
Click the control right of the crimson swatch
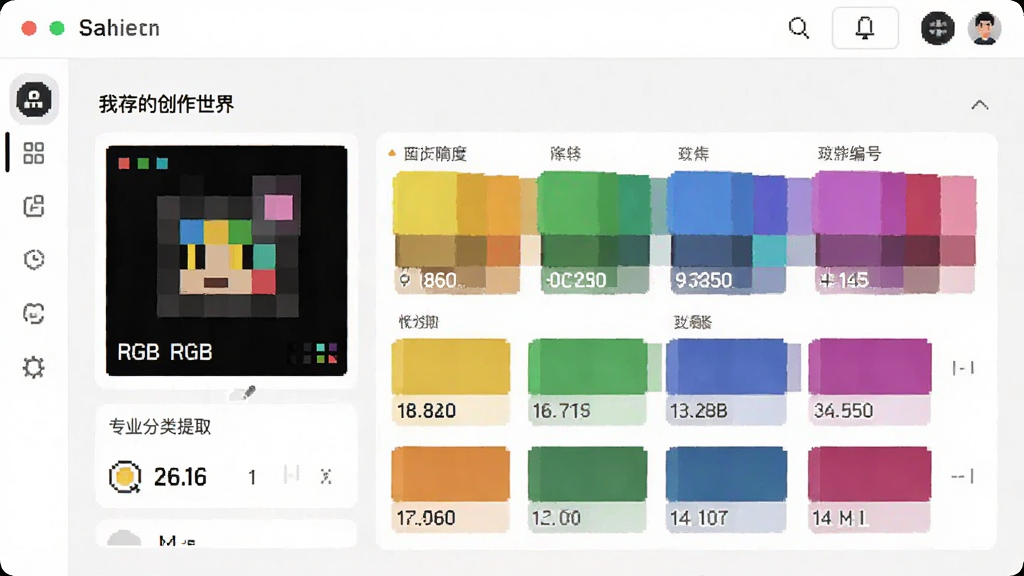(x=963, y=476)
